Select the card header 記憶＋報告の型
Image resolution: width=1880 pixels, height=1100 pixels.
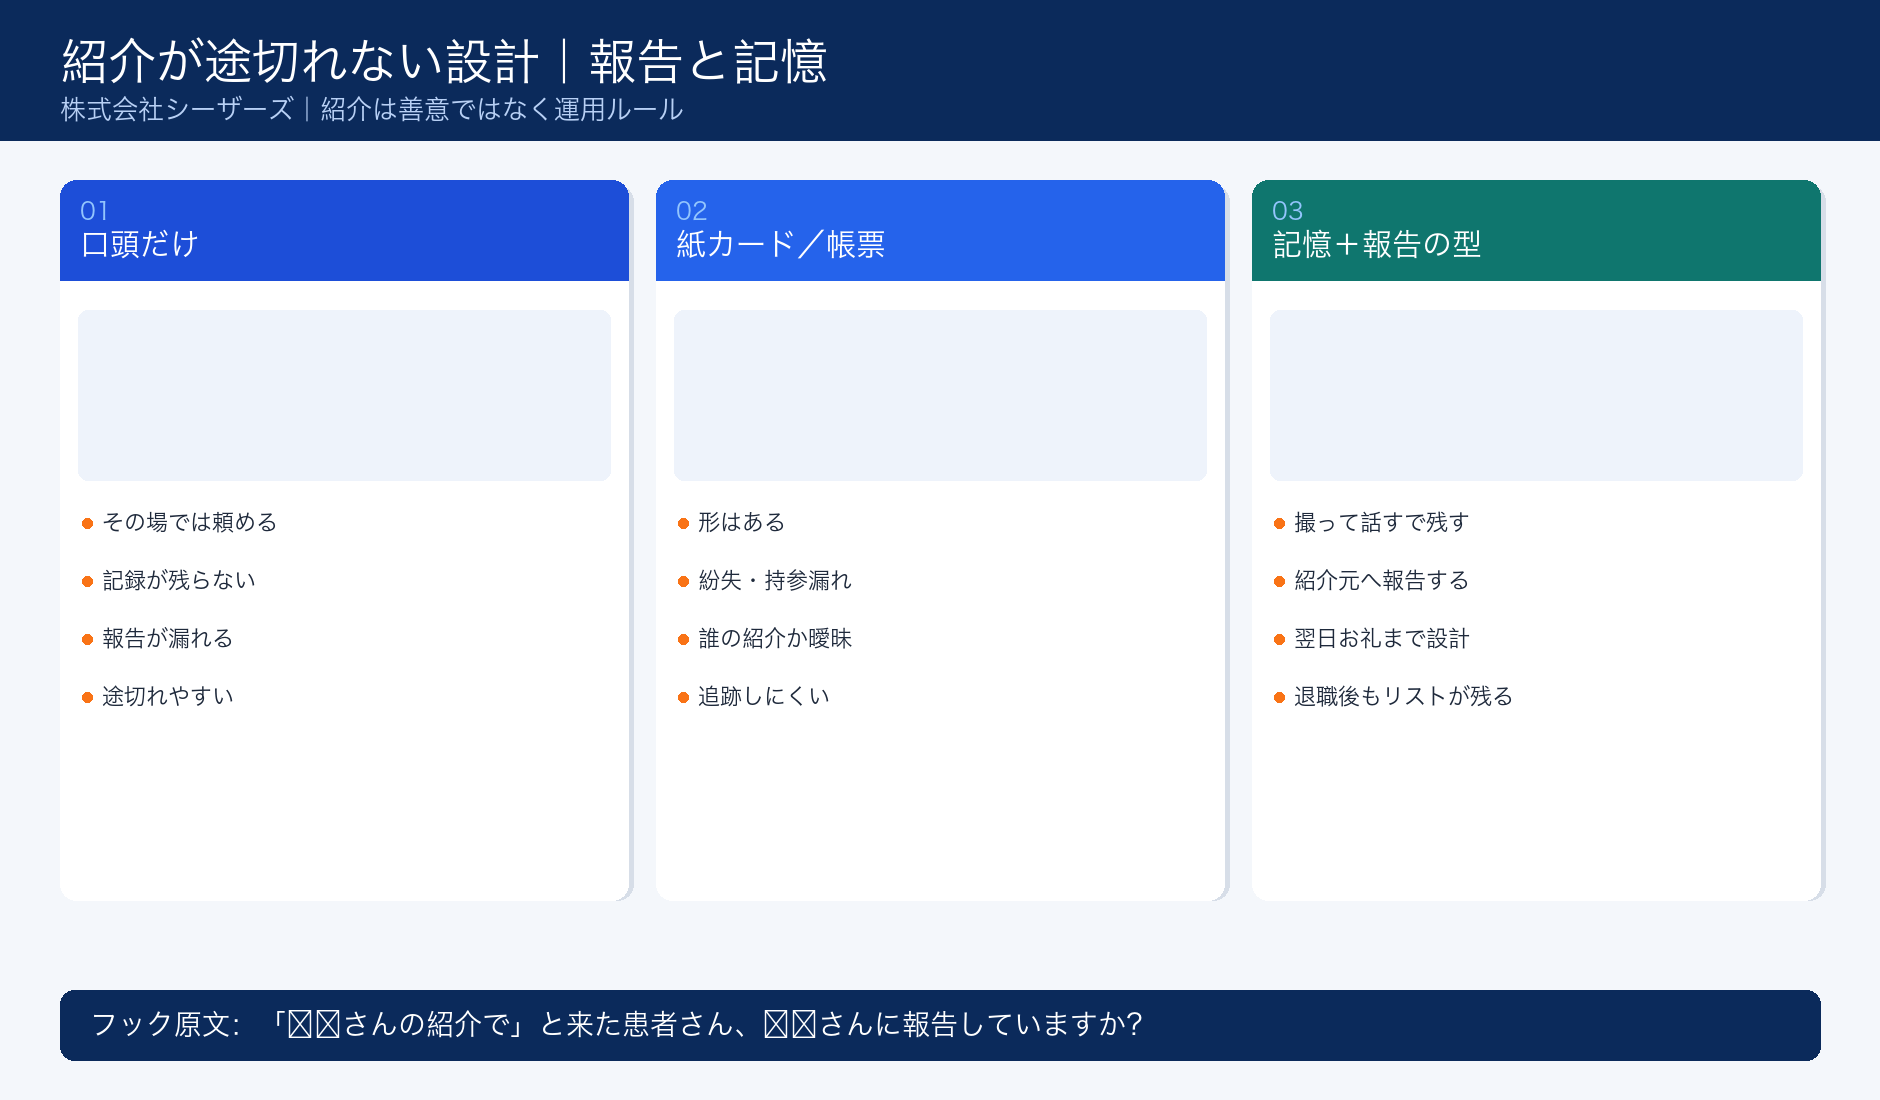[1536, 231]
